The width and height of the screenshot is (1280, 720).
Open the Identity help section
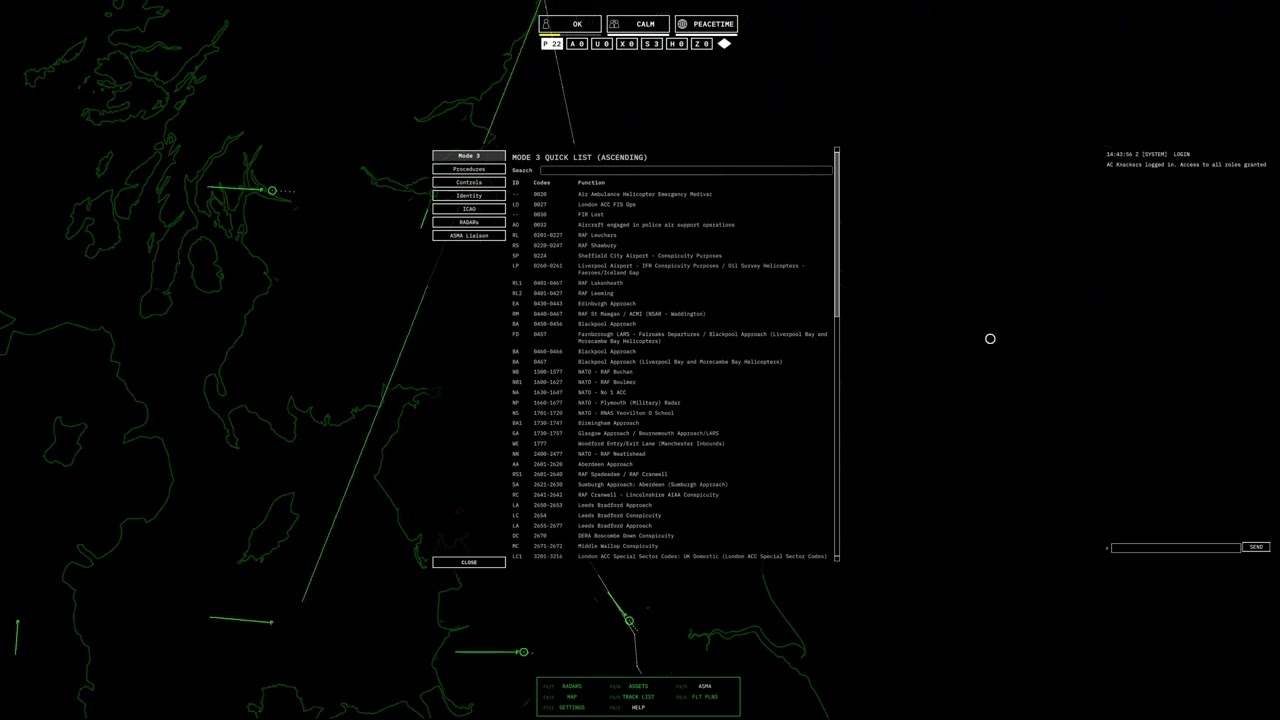(x=469, y=196)
